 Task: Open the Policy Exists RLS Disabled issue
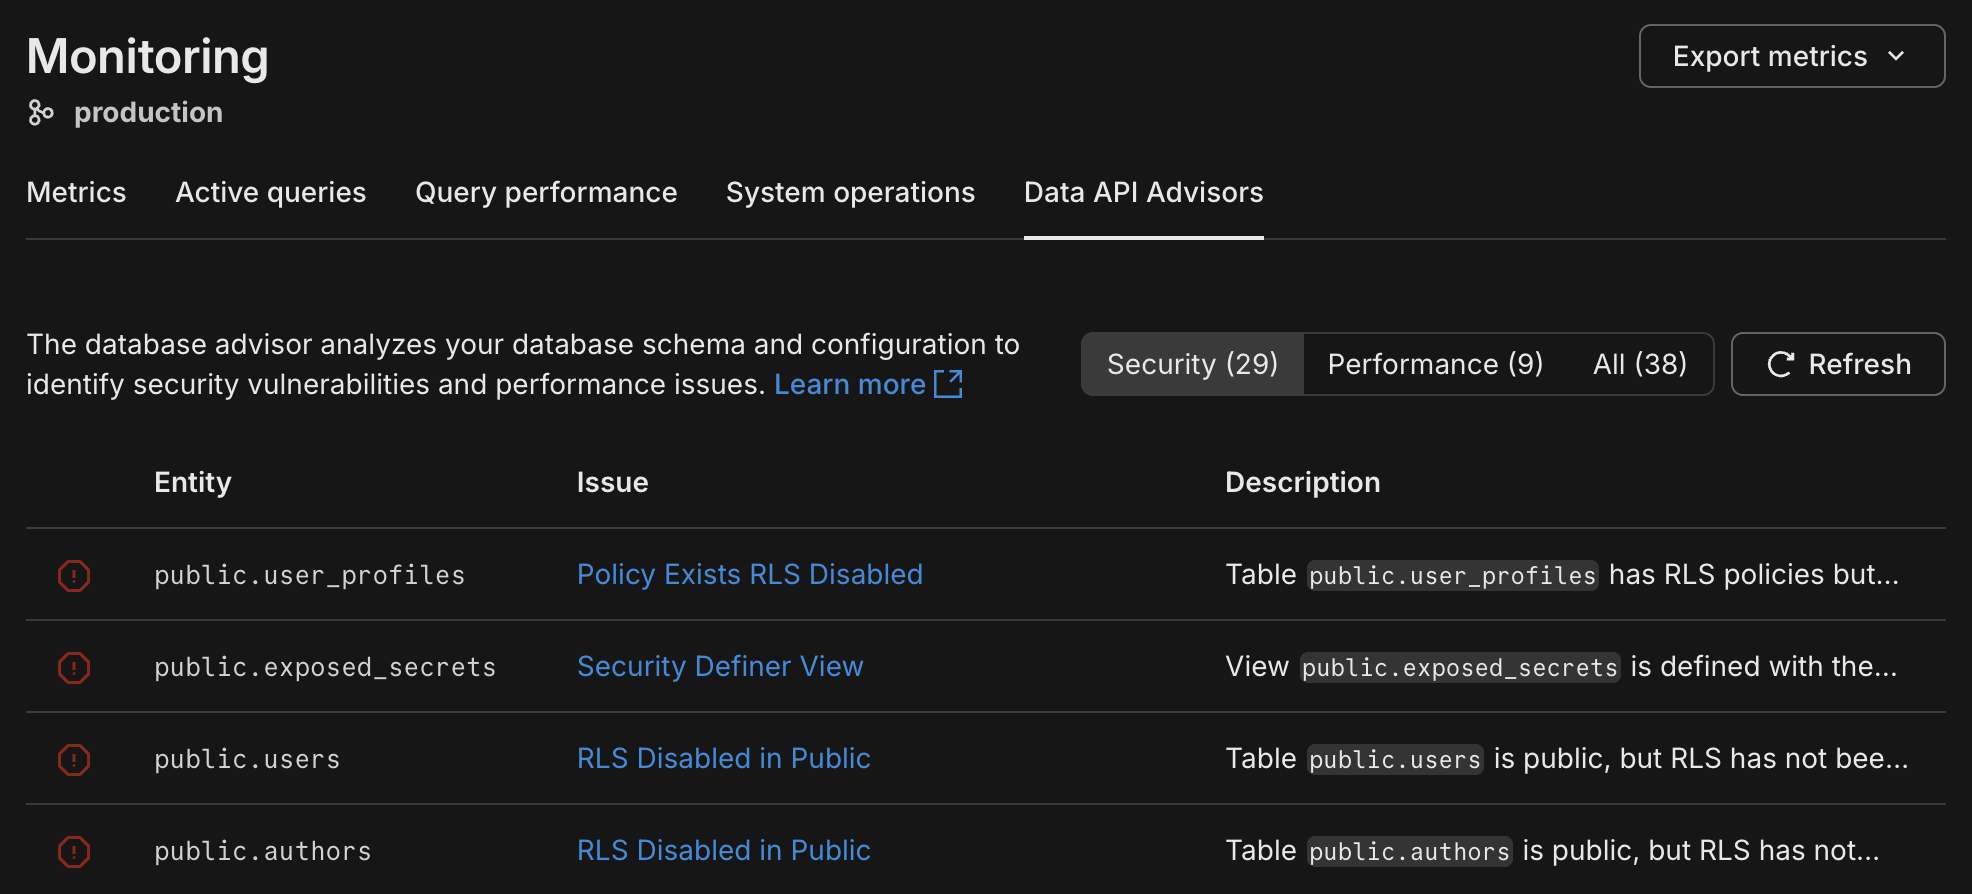[x=750, y=574]
